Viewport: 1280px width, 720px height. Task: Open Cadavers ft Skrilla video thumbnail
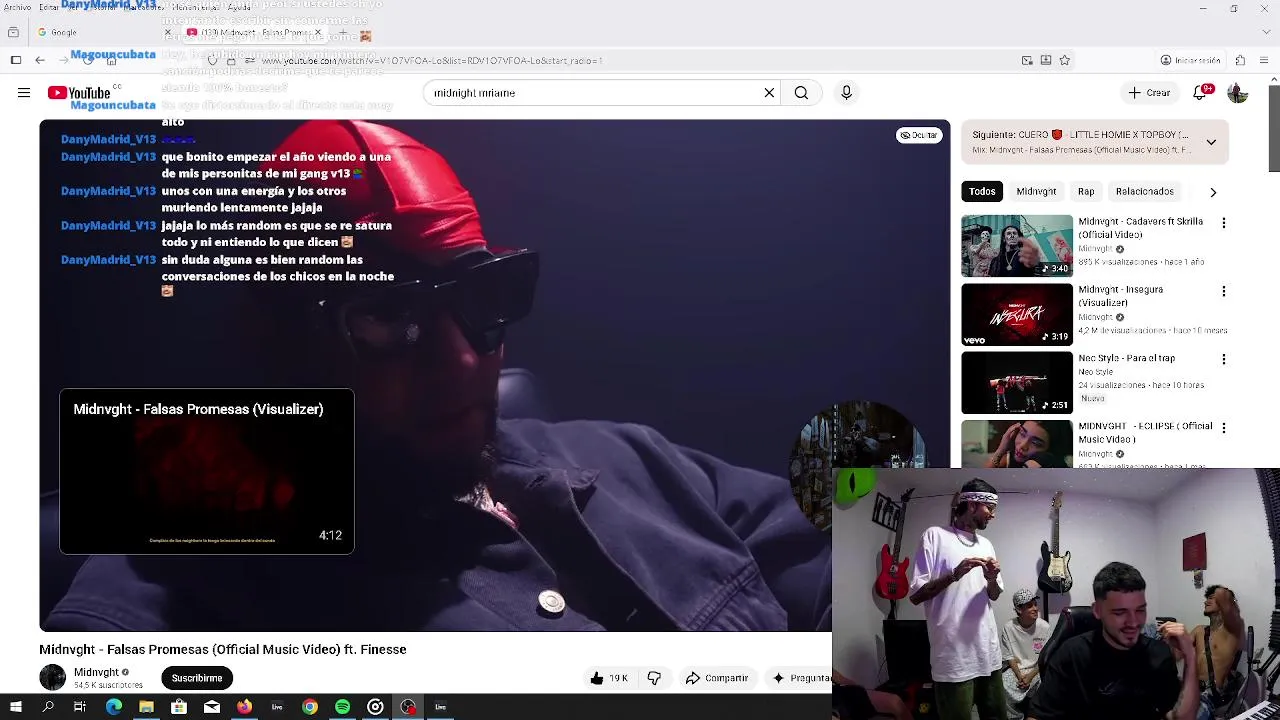(x=1017, y=246)
